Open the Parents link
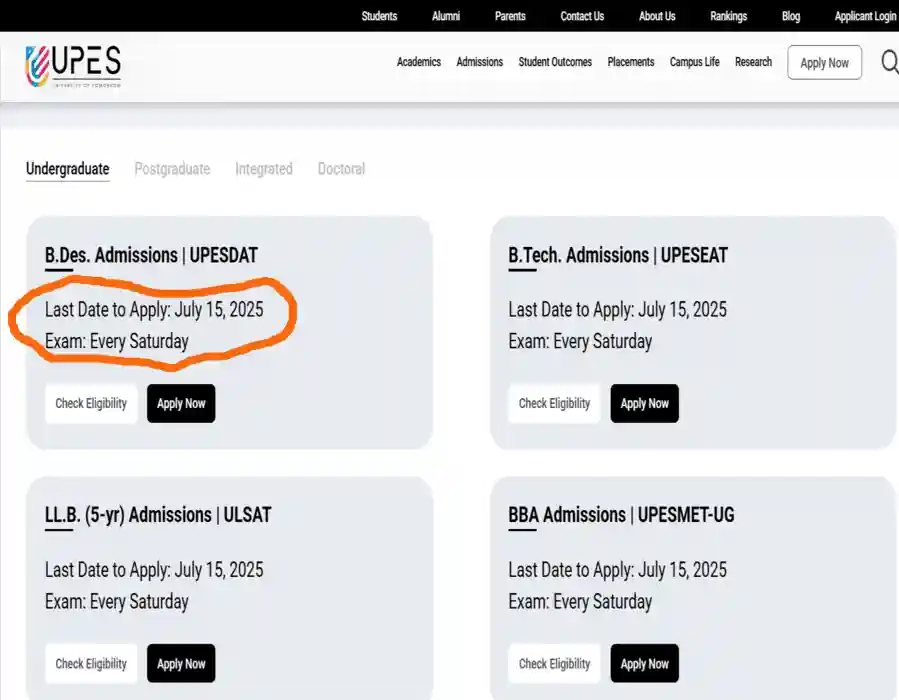 (x=510, y=16)
